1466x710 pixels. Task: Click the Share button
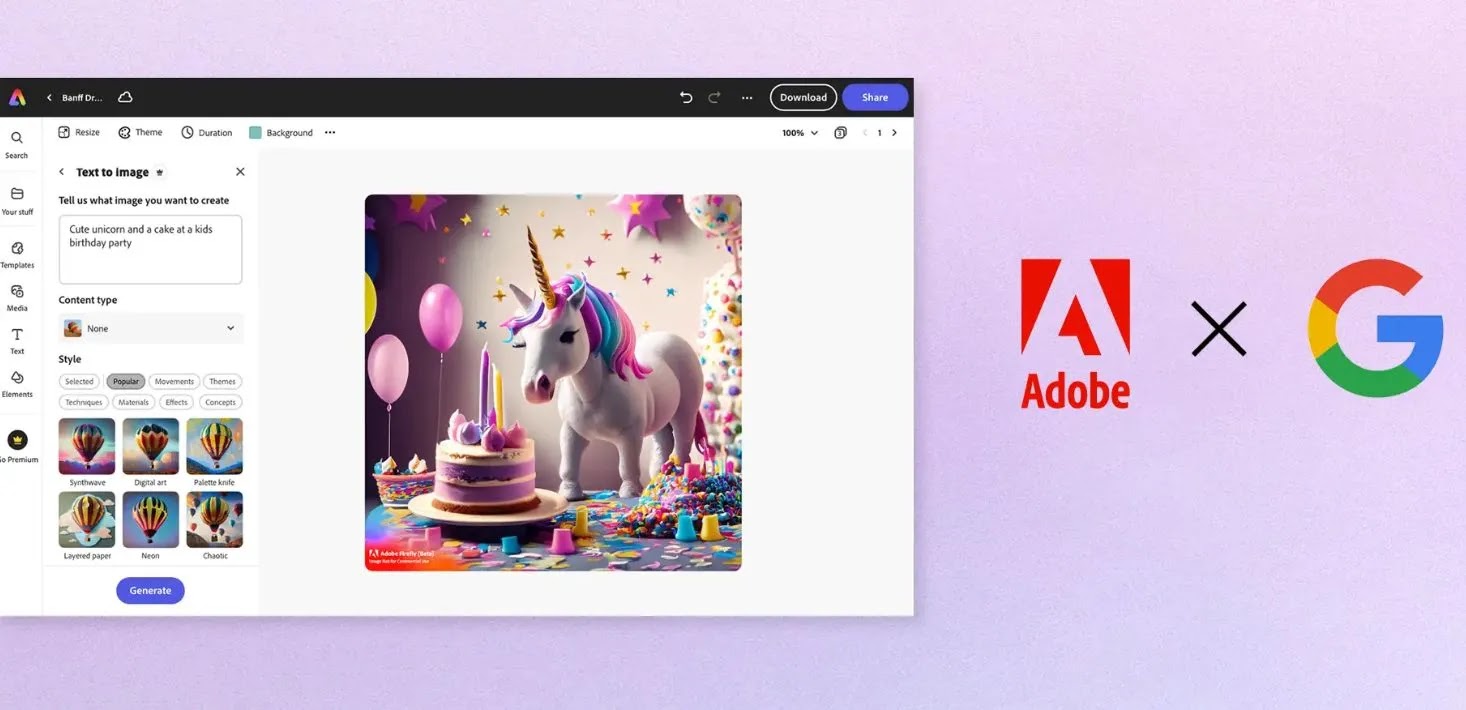click(875, 97)
